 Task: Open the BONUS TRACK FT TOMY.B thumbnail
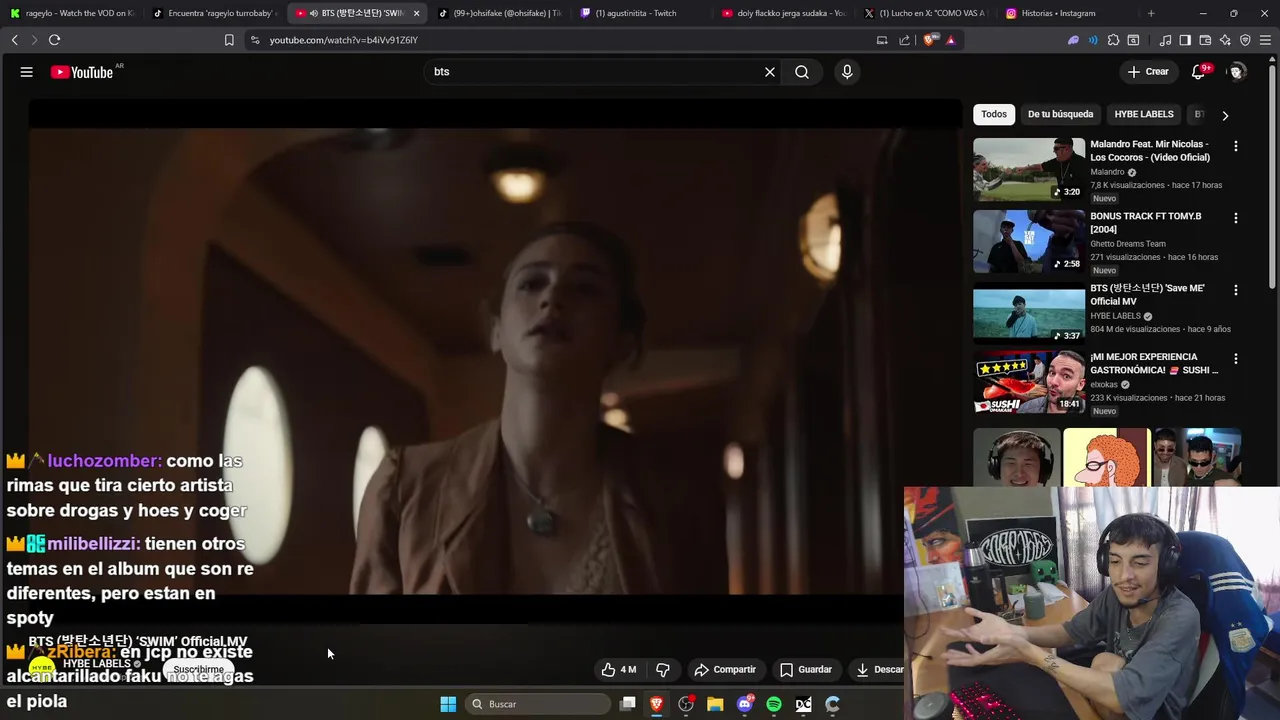[1029, 241]
